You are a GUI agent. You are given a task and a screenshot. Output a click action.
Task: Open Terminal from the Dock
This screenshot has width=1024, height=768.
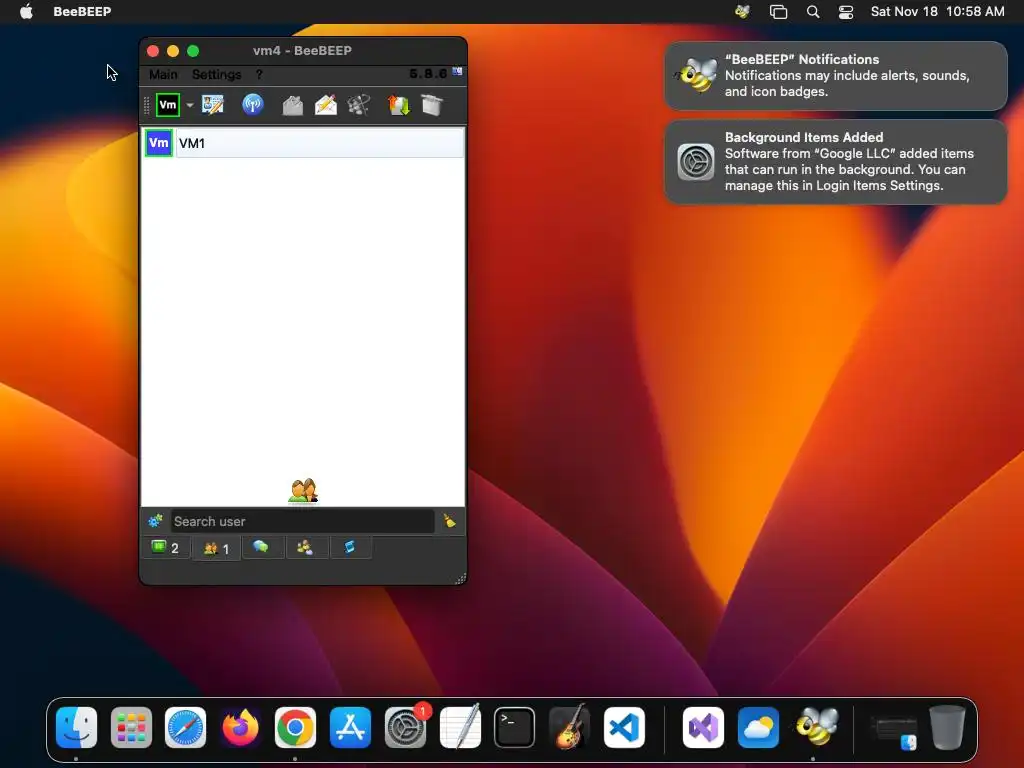coord(515,727)
